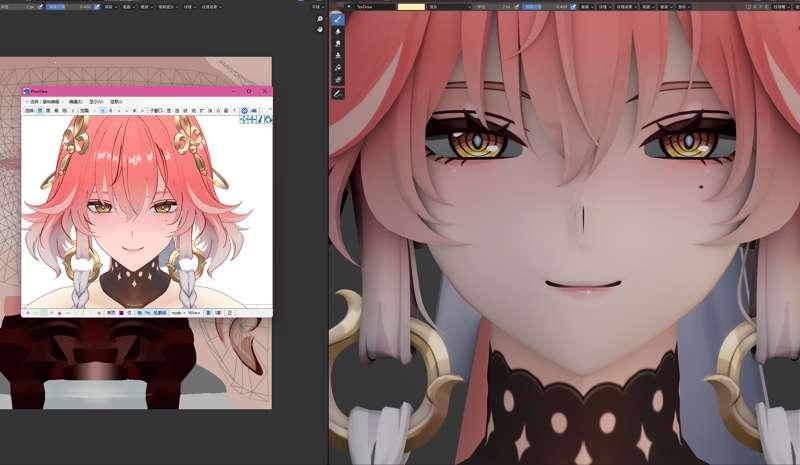Image resolution: width=800 pixels, height=465 pixels.
Task: Click the magenta color swatch in the PmxView bottom bar
Action: click(x=121, y=312)
